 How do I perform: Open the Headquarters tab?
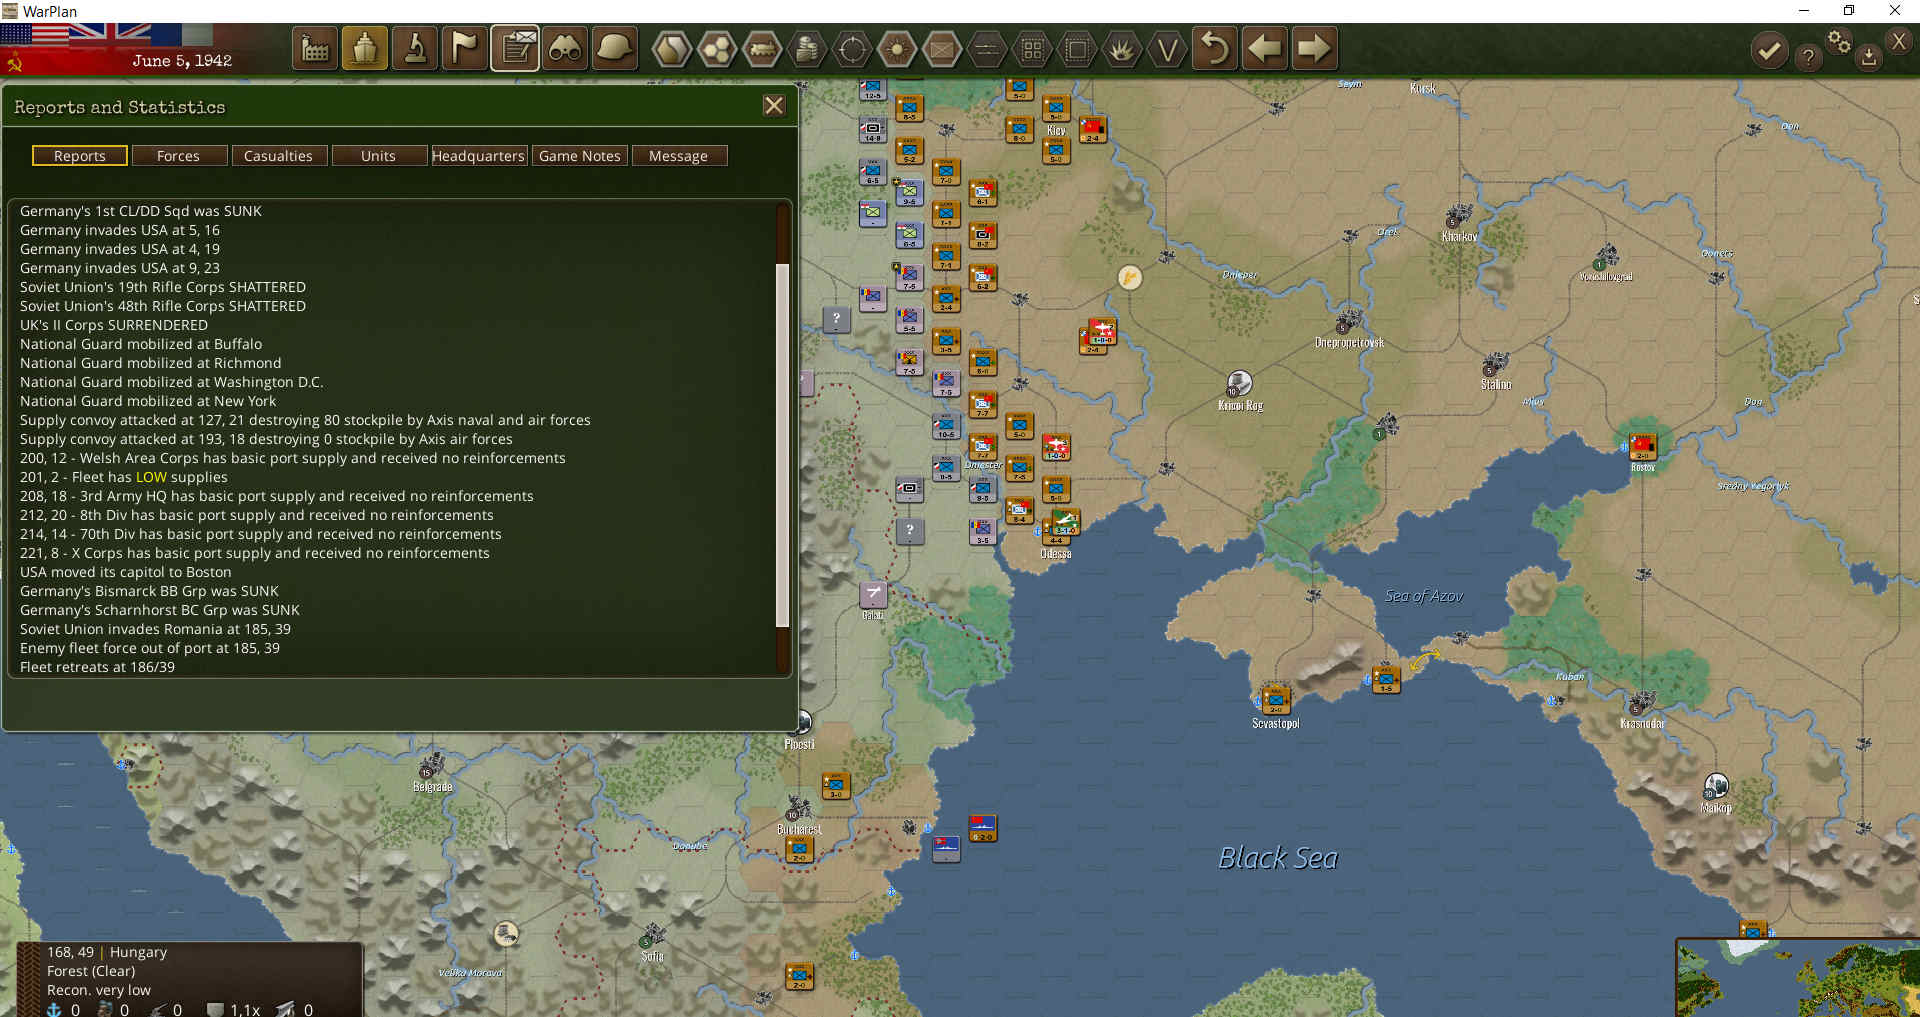coord(478,156)
